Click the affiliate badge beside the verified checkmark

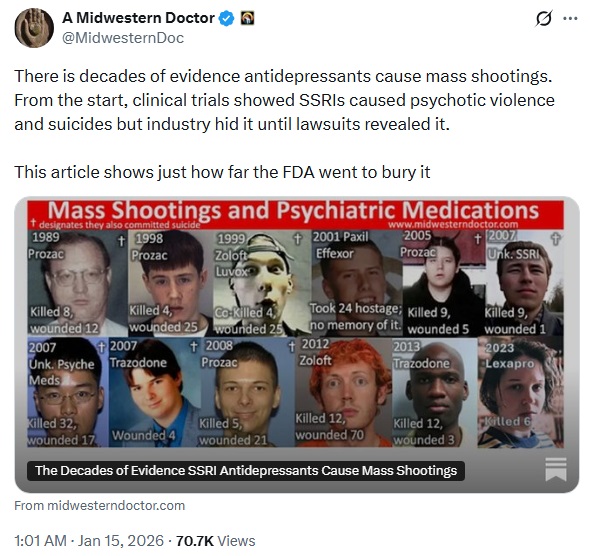[248, 18]
